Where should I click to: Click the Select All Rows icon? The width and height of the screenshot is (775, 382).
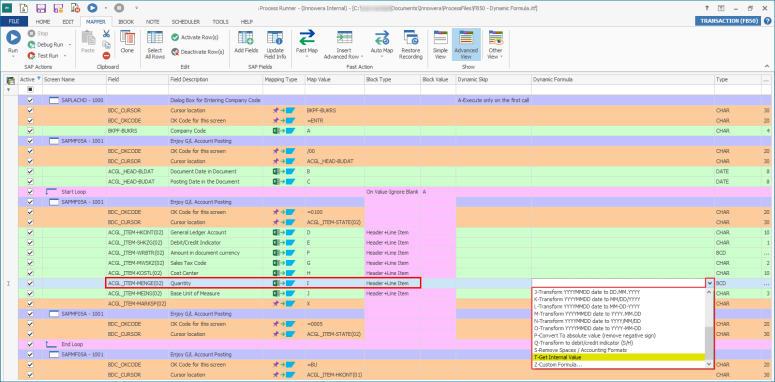pos(155,38)
